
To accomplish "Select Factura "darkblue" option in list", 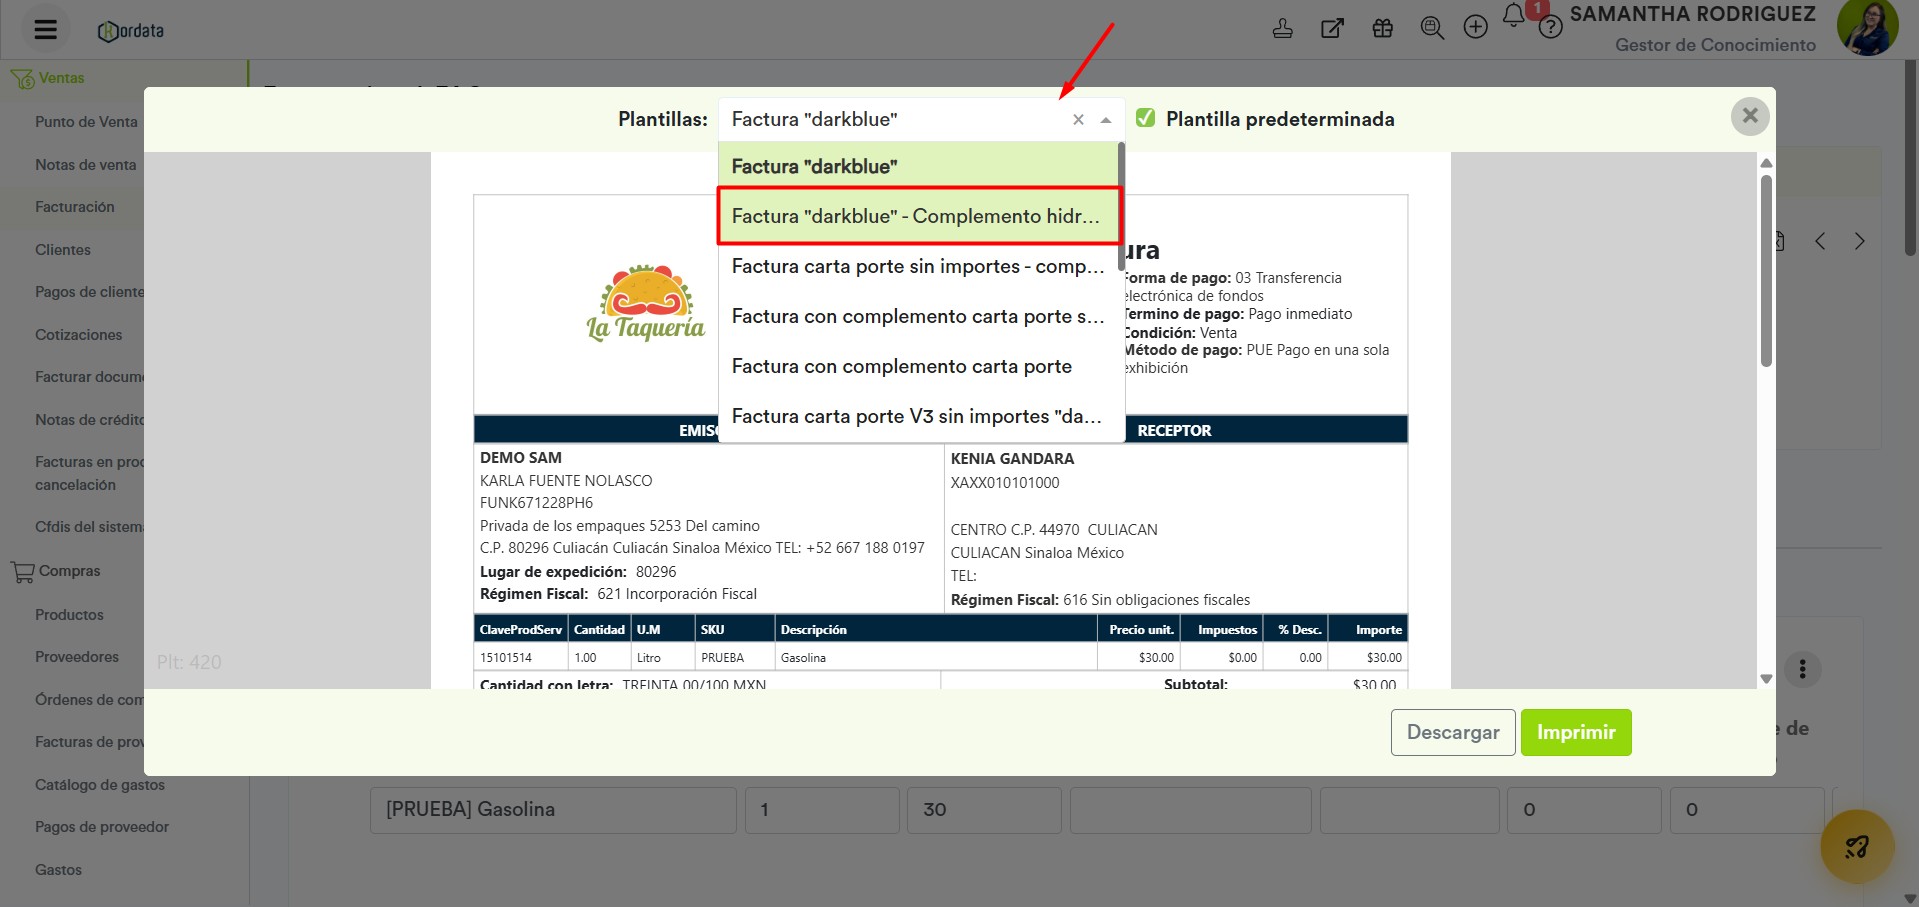I will (918, 166).
